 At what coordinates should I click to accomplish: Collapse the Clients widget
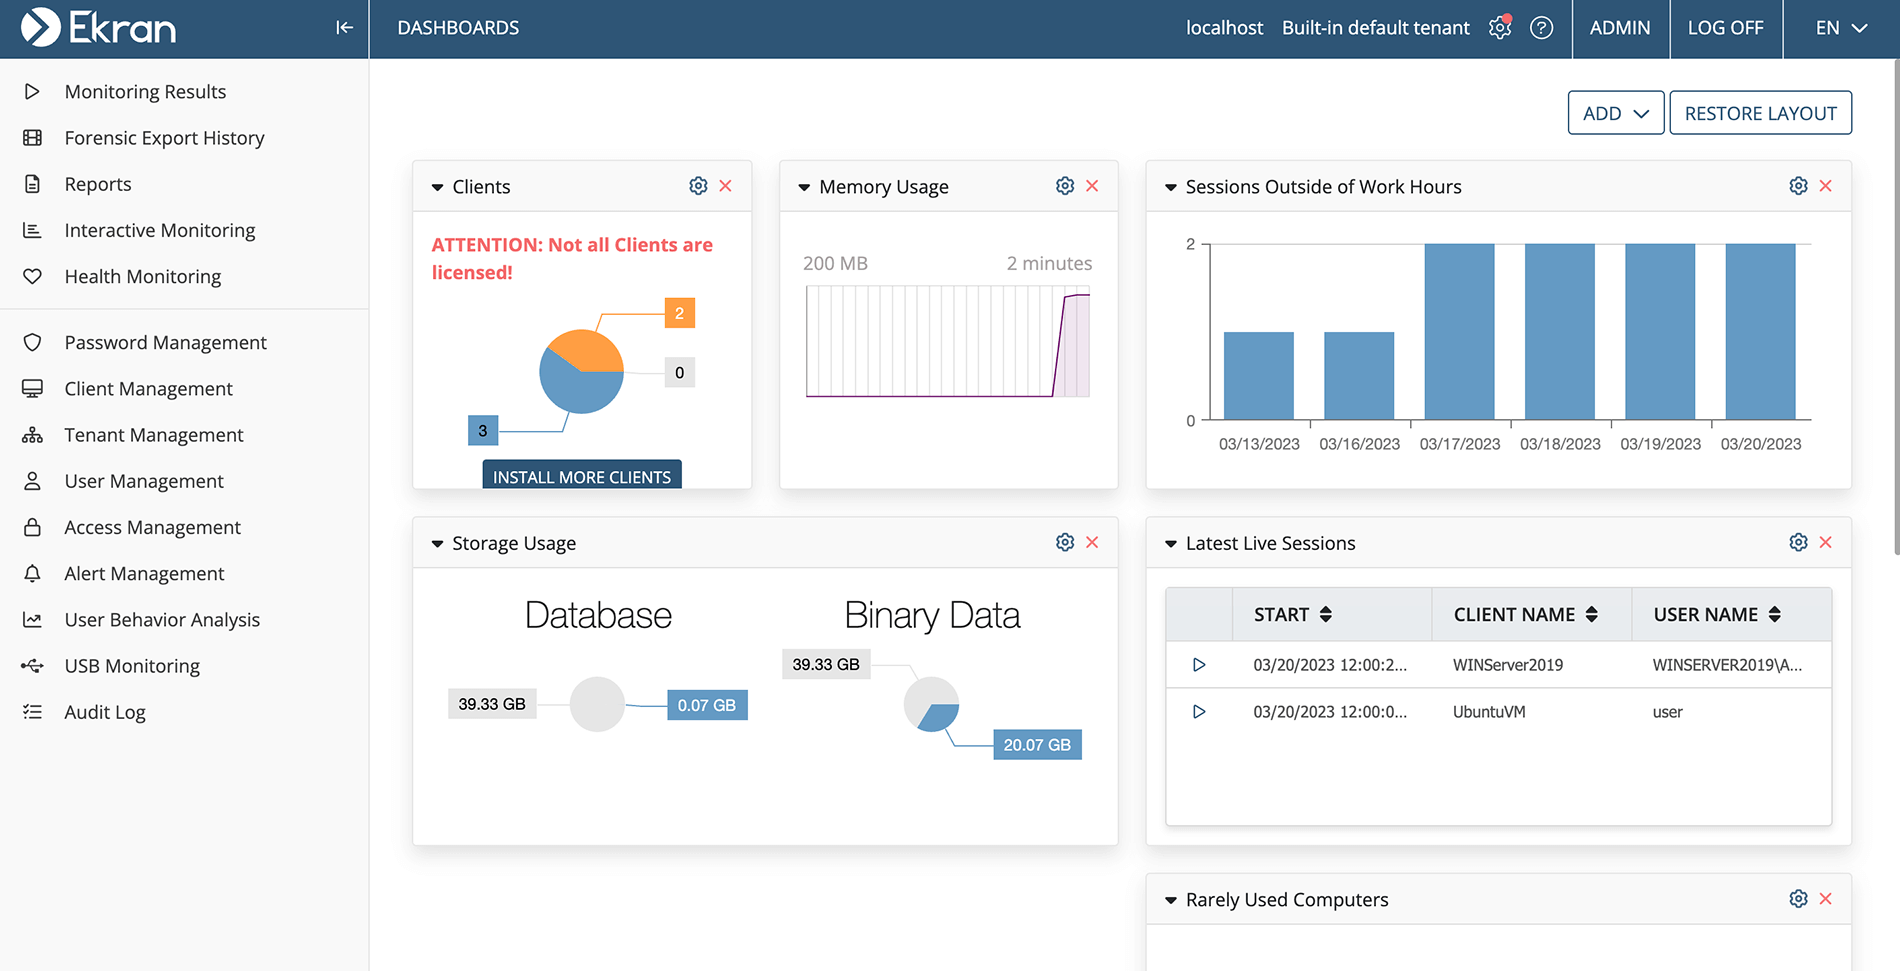click(x=437, y=187)
